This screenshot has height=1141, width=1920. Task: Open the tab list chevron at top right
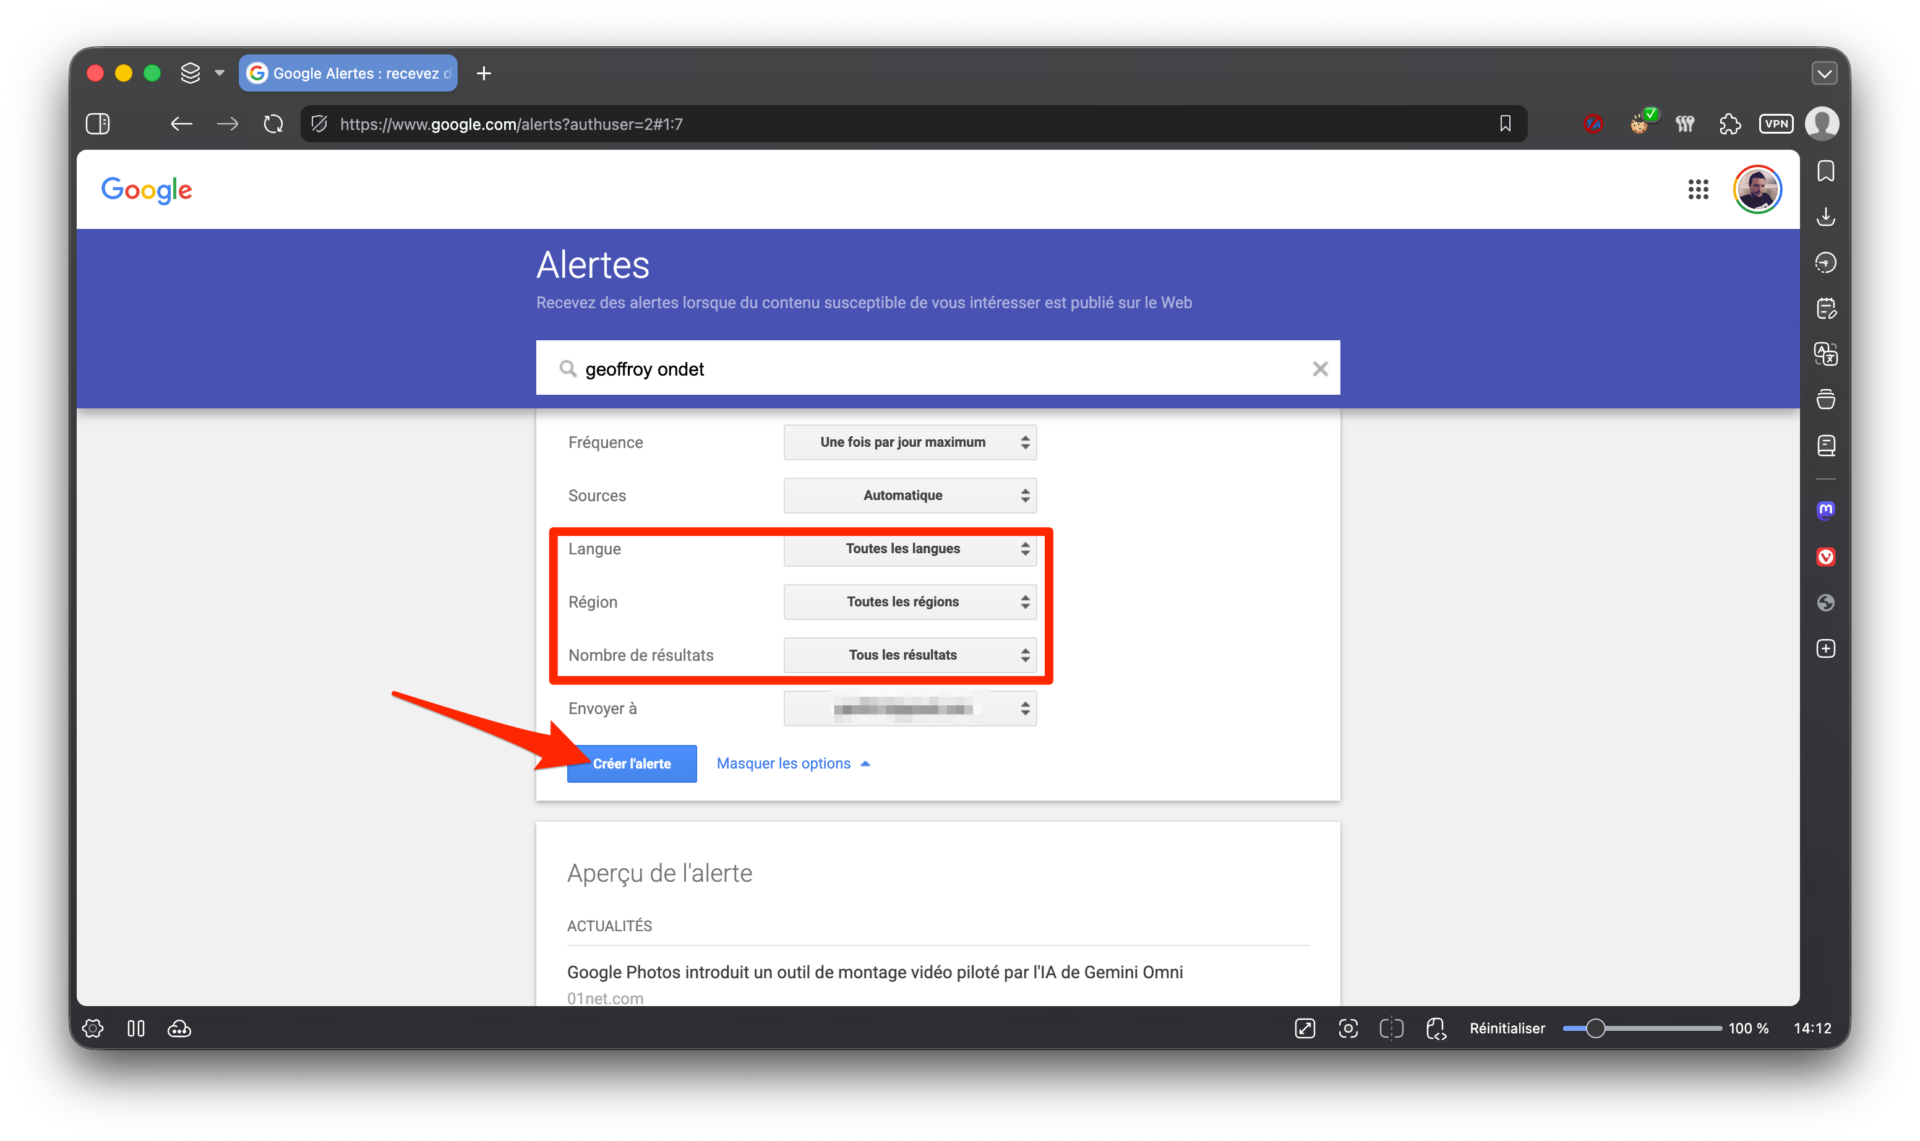coord(1824,73)
